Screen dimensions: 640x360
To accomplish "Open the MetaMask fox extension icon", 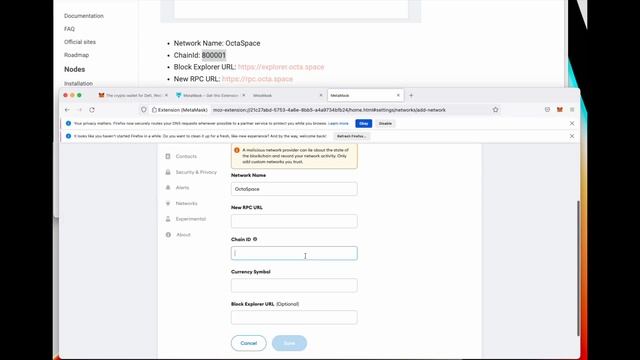I will pyautogui.click(x=560, y=109).
